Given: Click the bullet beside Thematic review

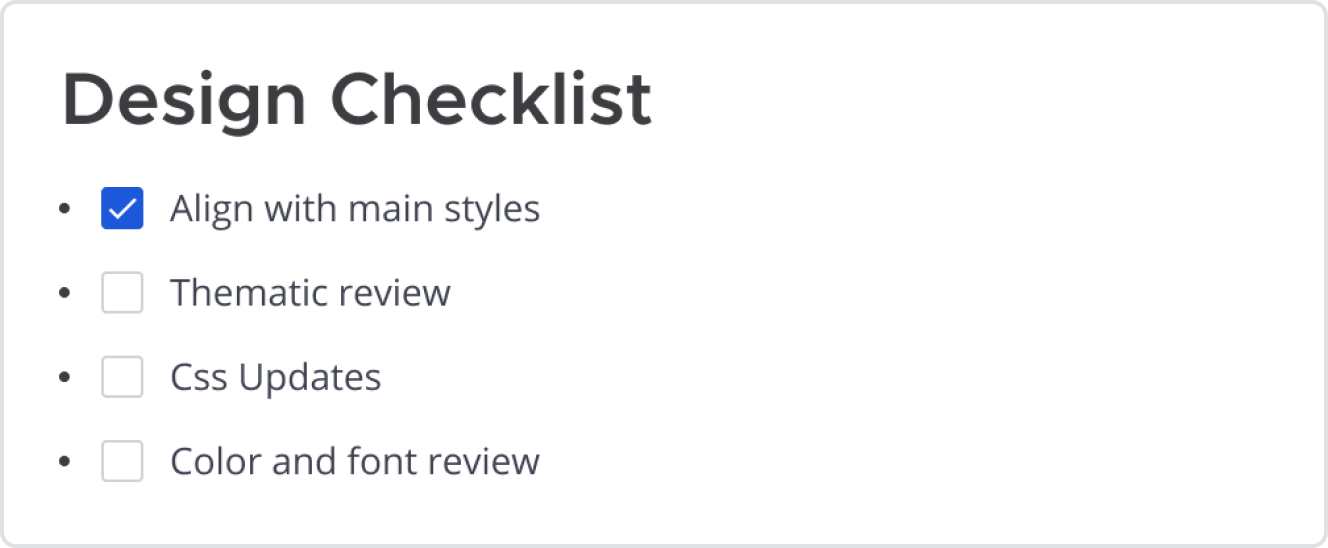Looking at the screenshot, I should 65,293.
